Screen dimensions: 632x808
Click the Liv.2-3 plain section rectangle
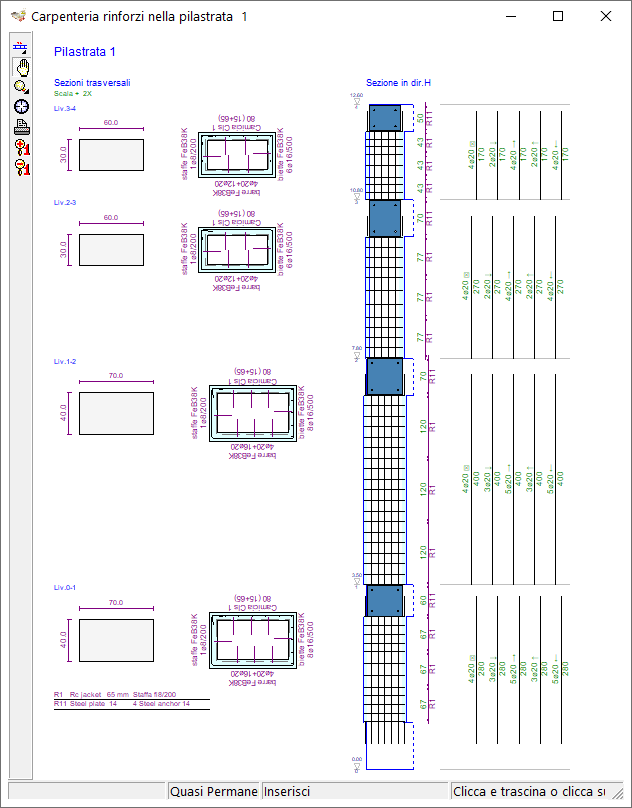click(110, 249)
